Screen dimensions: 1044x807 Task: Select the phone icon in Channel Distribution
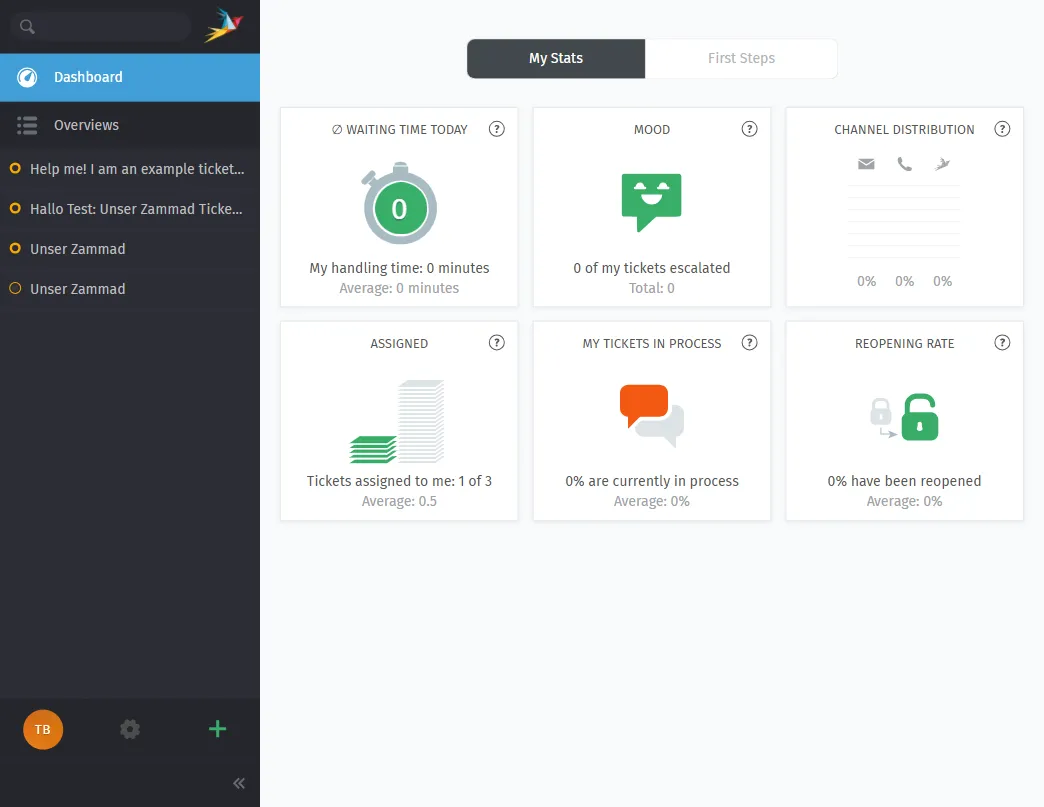[904, 163]
